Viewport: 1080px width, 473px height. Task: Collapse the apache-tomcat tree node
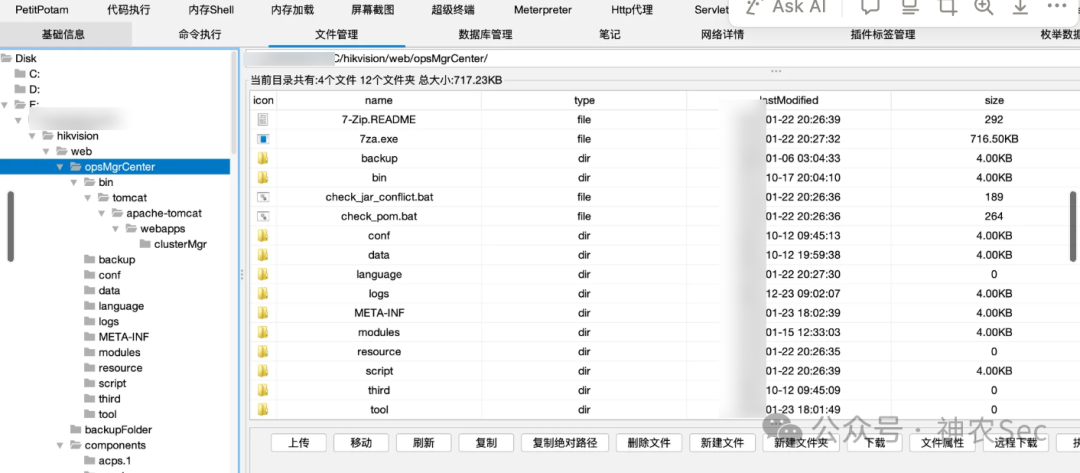(x=101, y=213)
